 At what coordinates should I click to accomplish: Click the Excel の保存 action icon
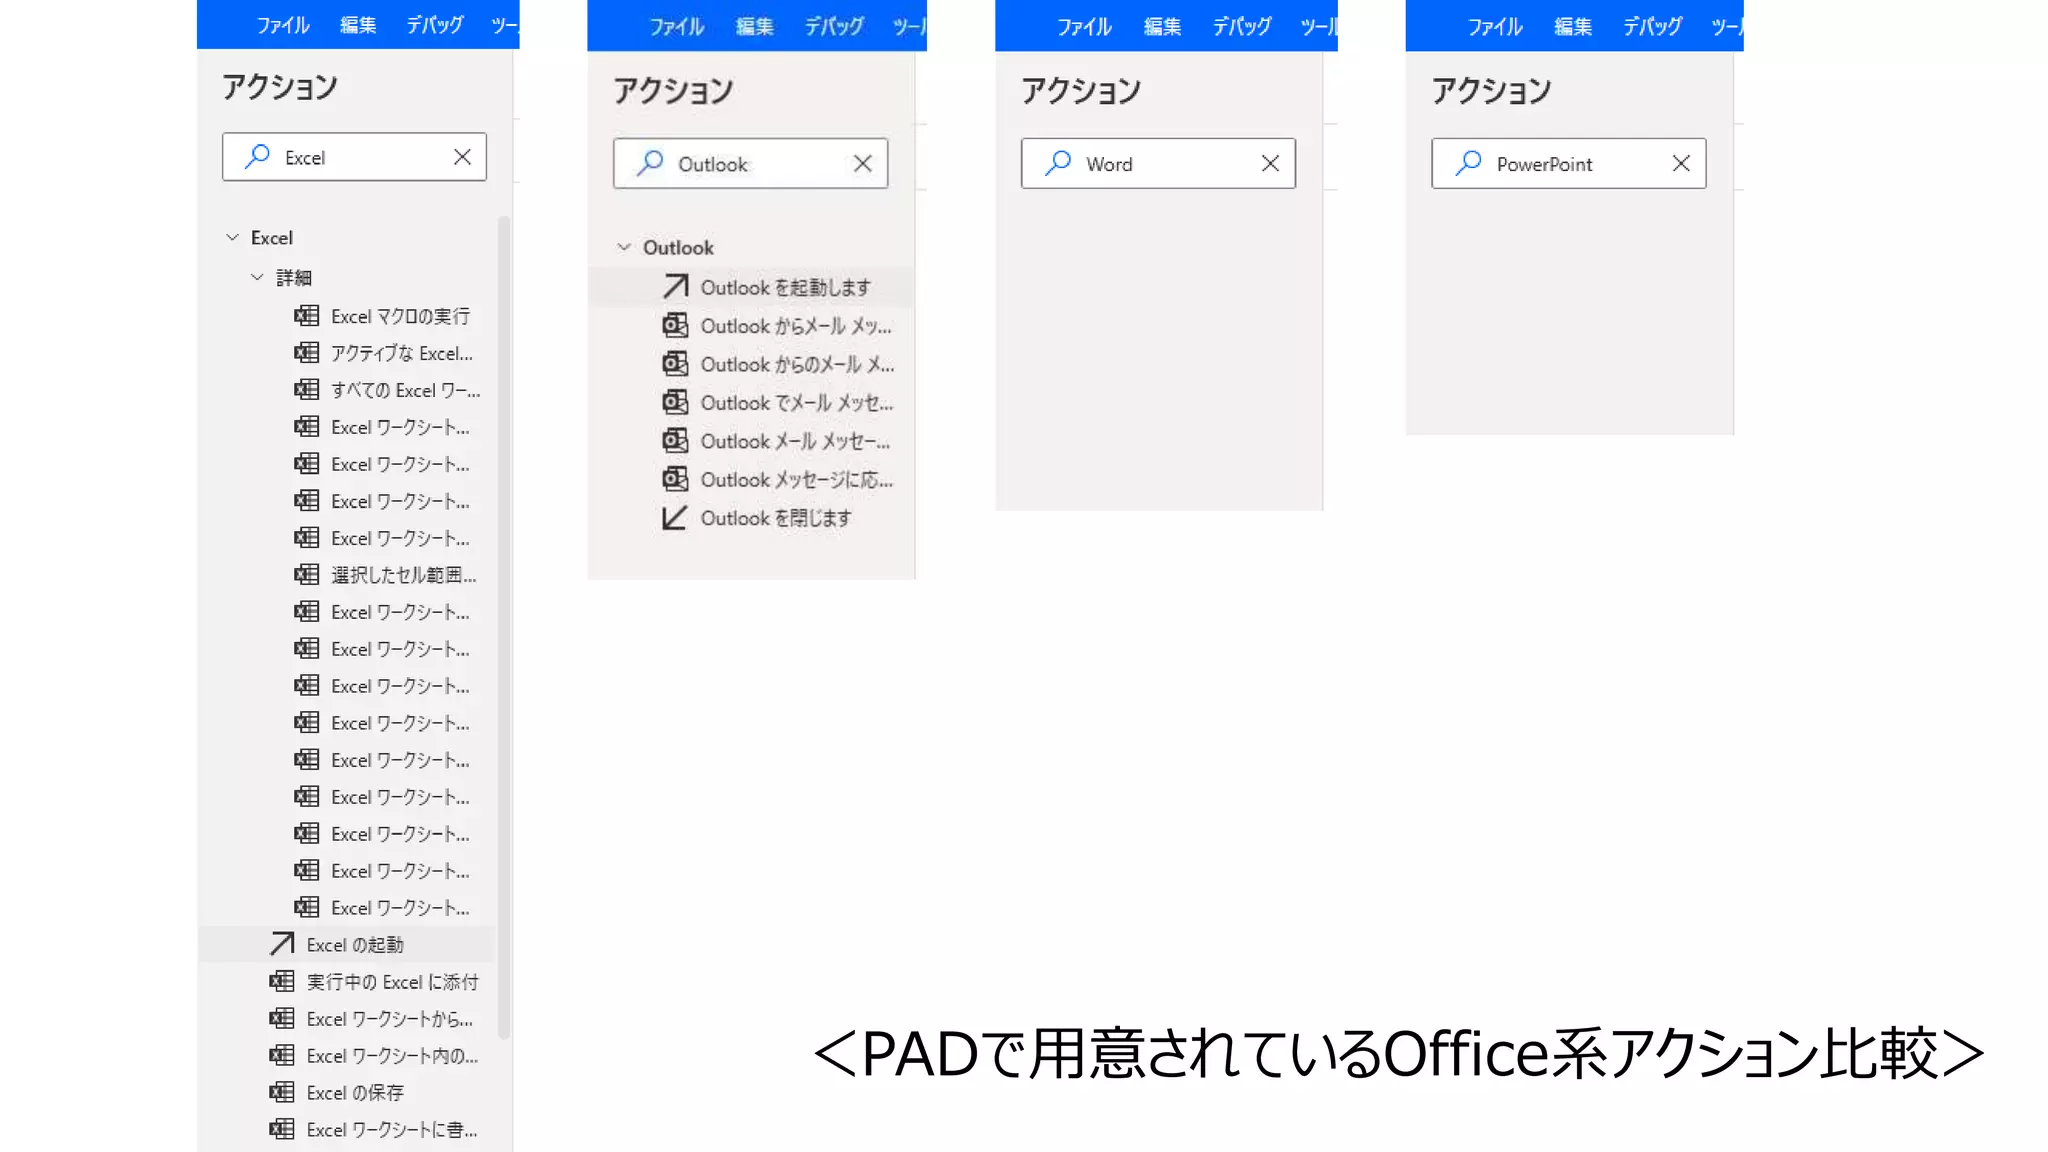282,1093
